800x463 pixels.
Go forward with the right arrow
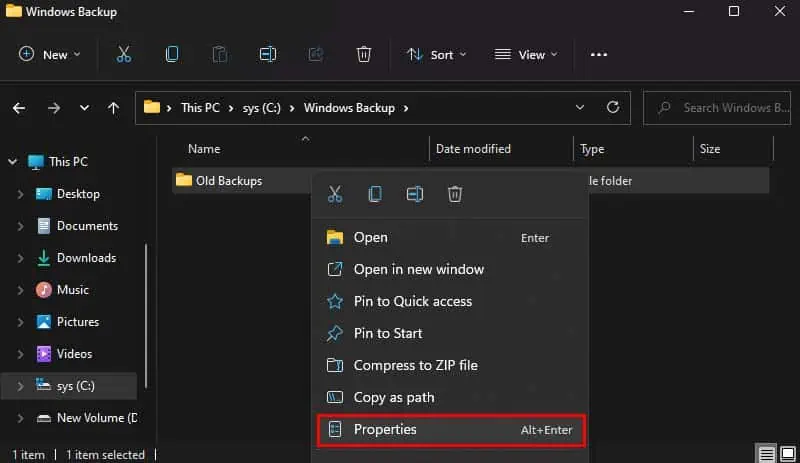point(54,108)
